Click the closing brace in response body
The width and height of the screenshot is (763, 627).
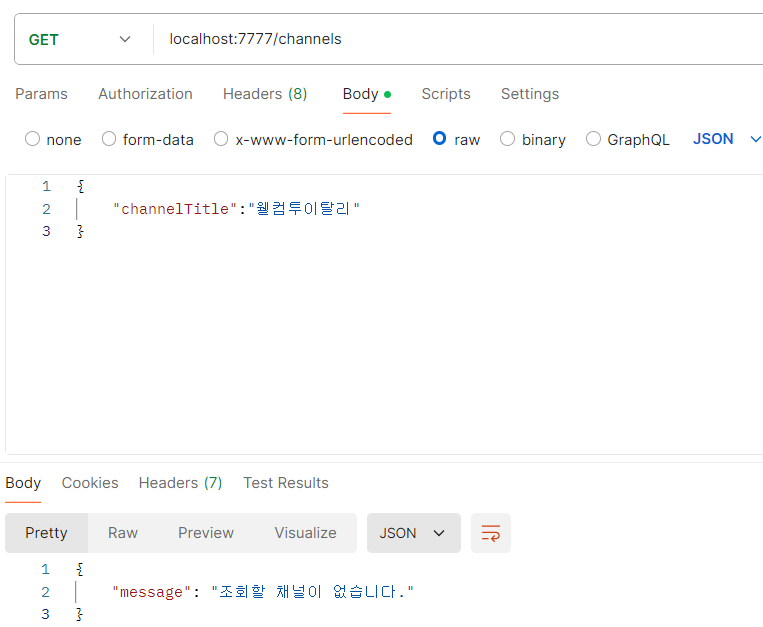coord(79,614)
